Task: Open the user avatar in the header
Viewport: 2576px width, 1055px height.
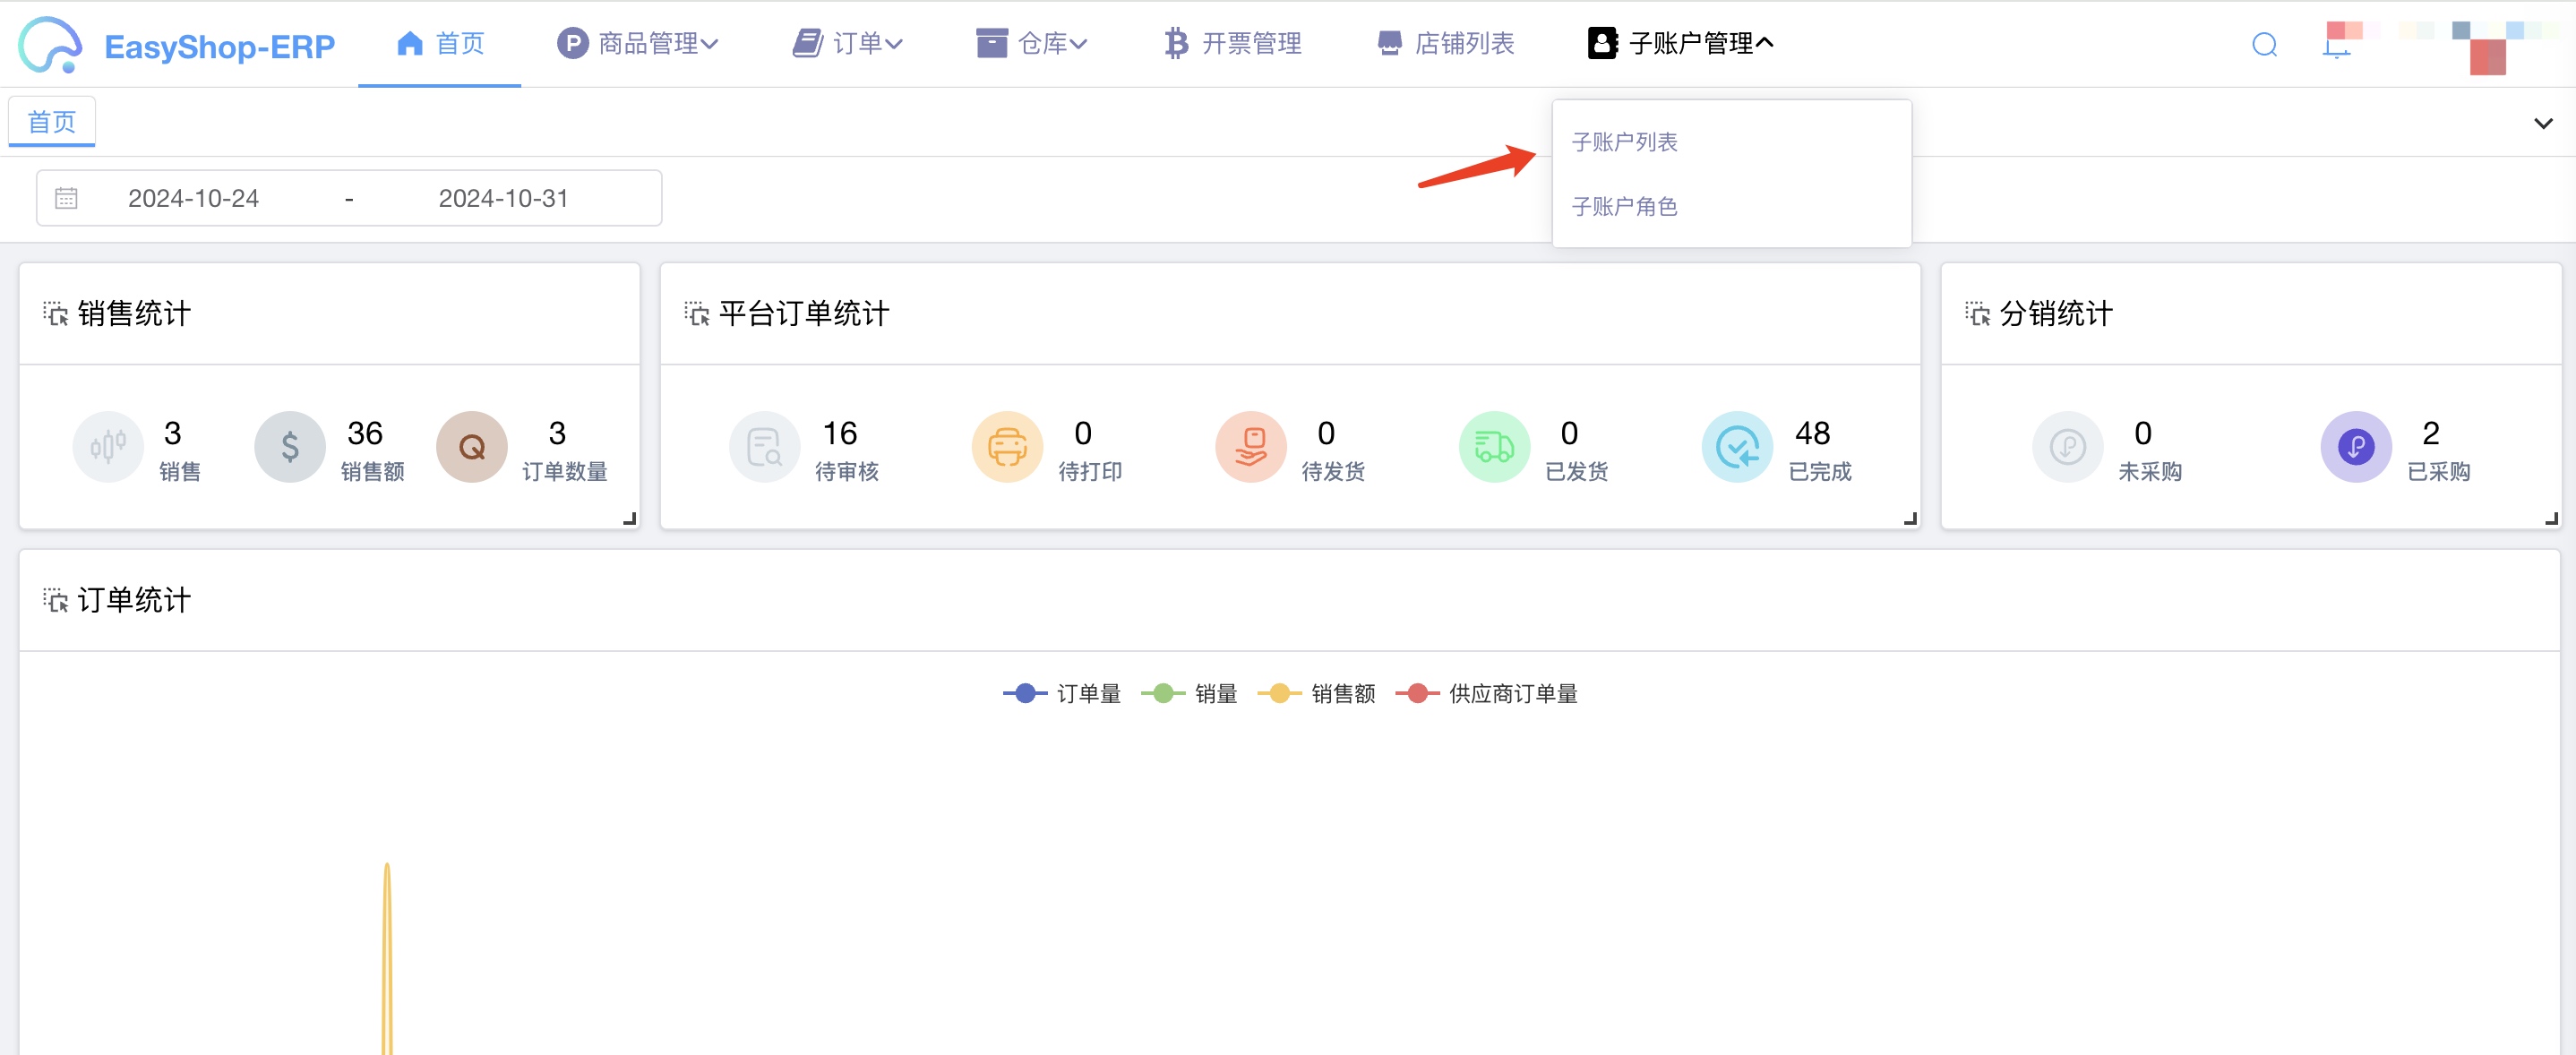Action: tap(2488, 48)
